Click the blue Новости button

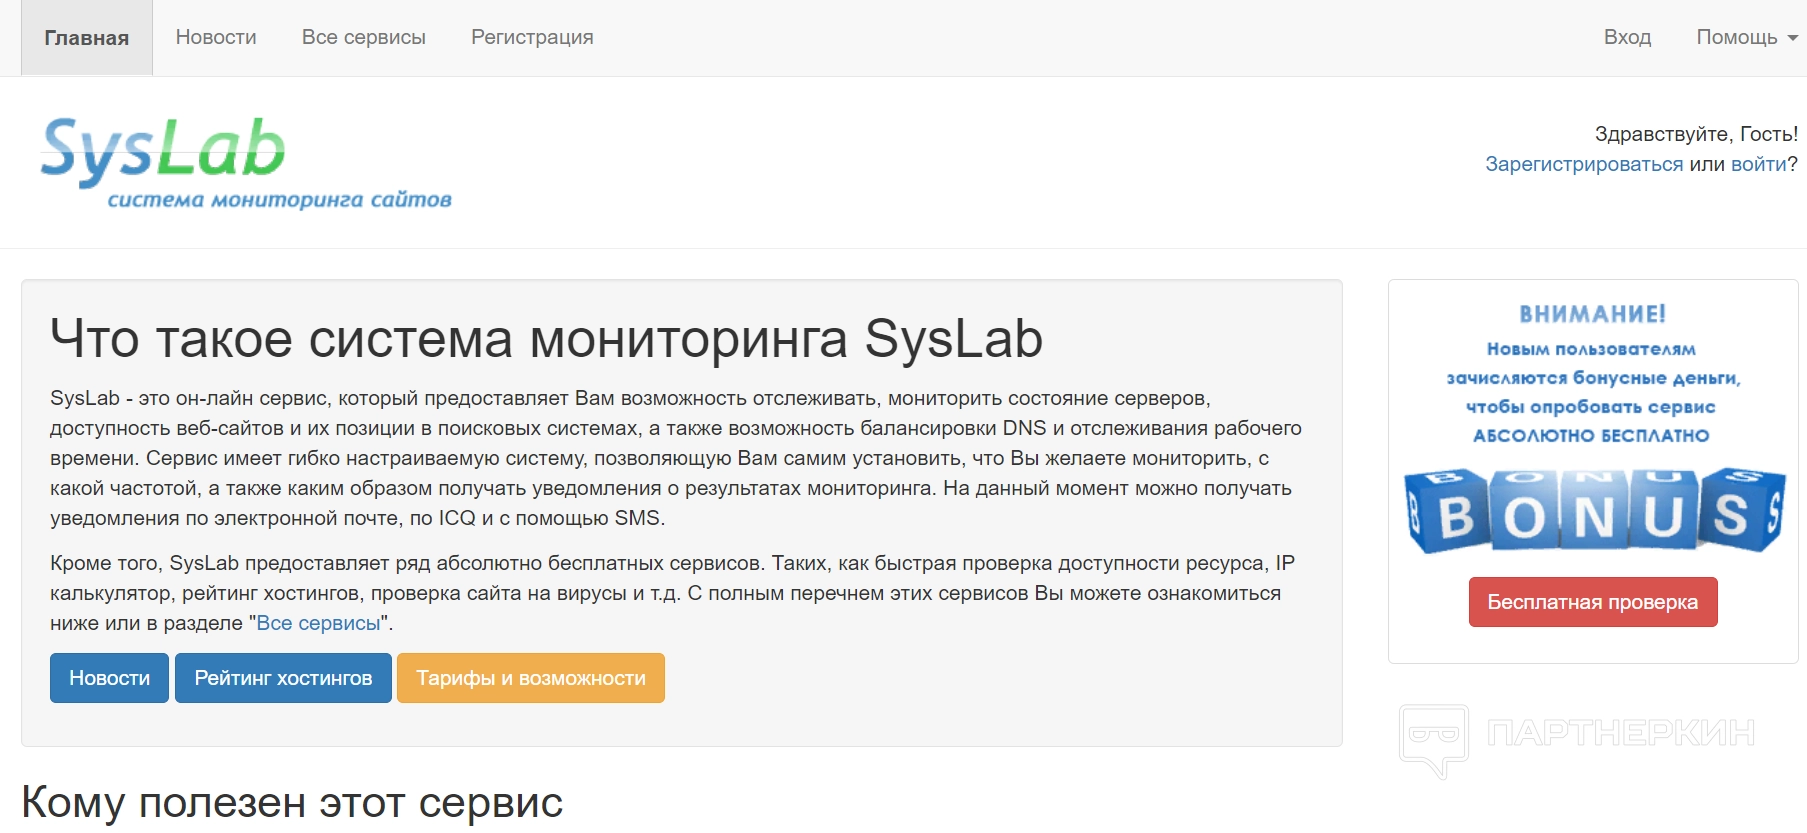point(109,678)
